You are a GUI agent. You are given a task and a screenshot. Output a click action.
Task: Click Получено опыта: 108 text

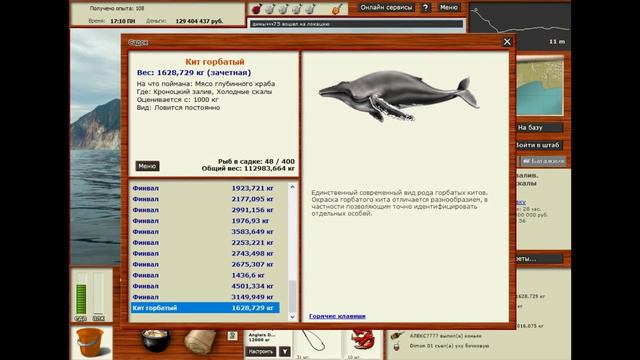(x=117, y=8)
